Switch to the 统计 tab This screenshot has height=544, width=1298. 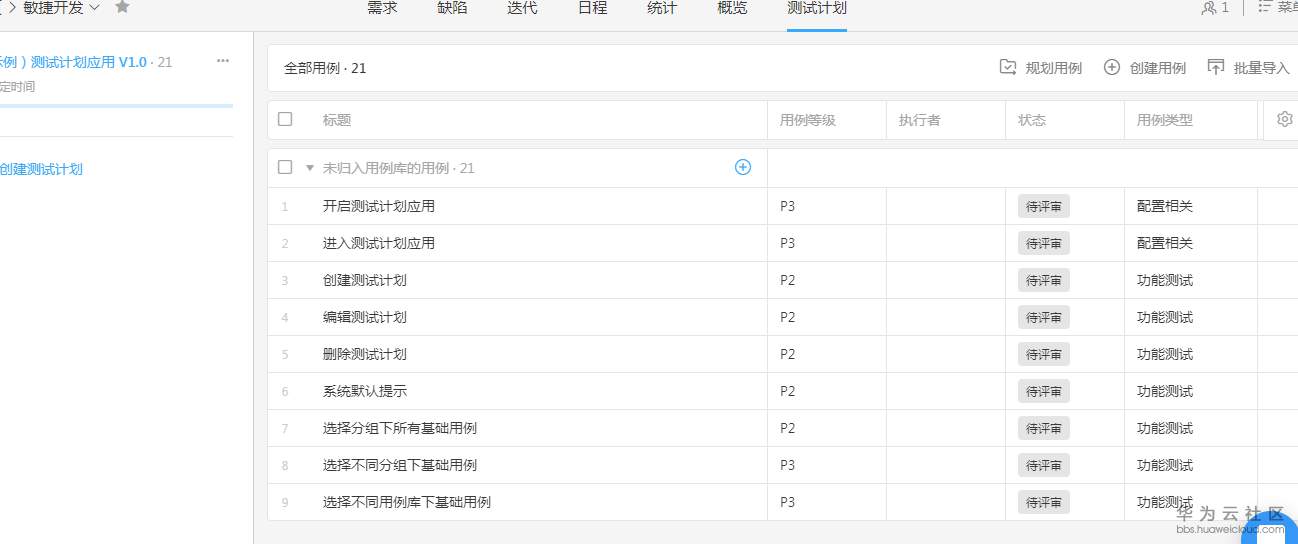click(x=662, y=8)
